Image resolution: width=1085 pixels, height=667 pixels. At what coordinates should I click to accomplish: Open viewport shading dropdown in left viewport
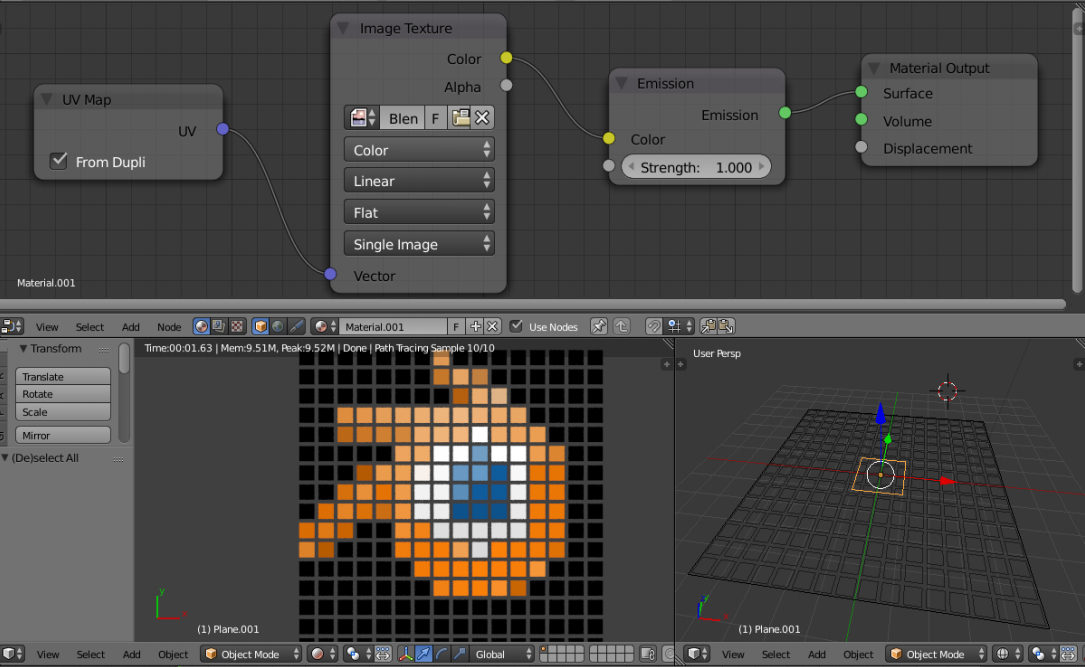click(323, 654)
